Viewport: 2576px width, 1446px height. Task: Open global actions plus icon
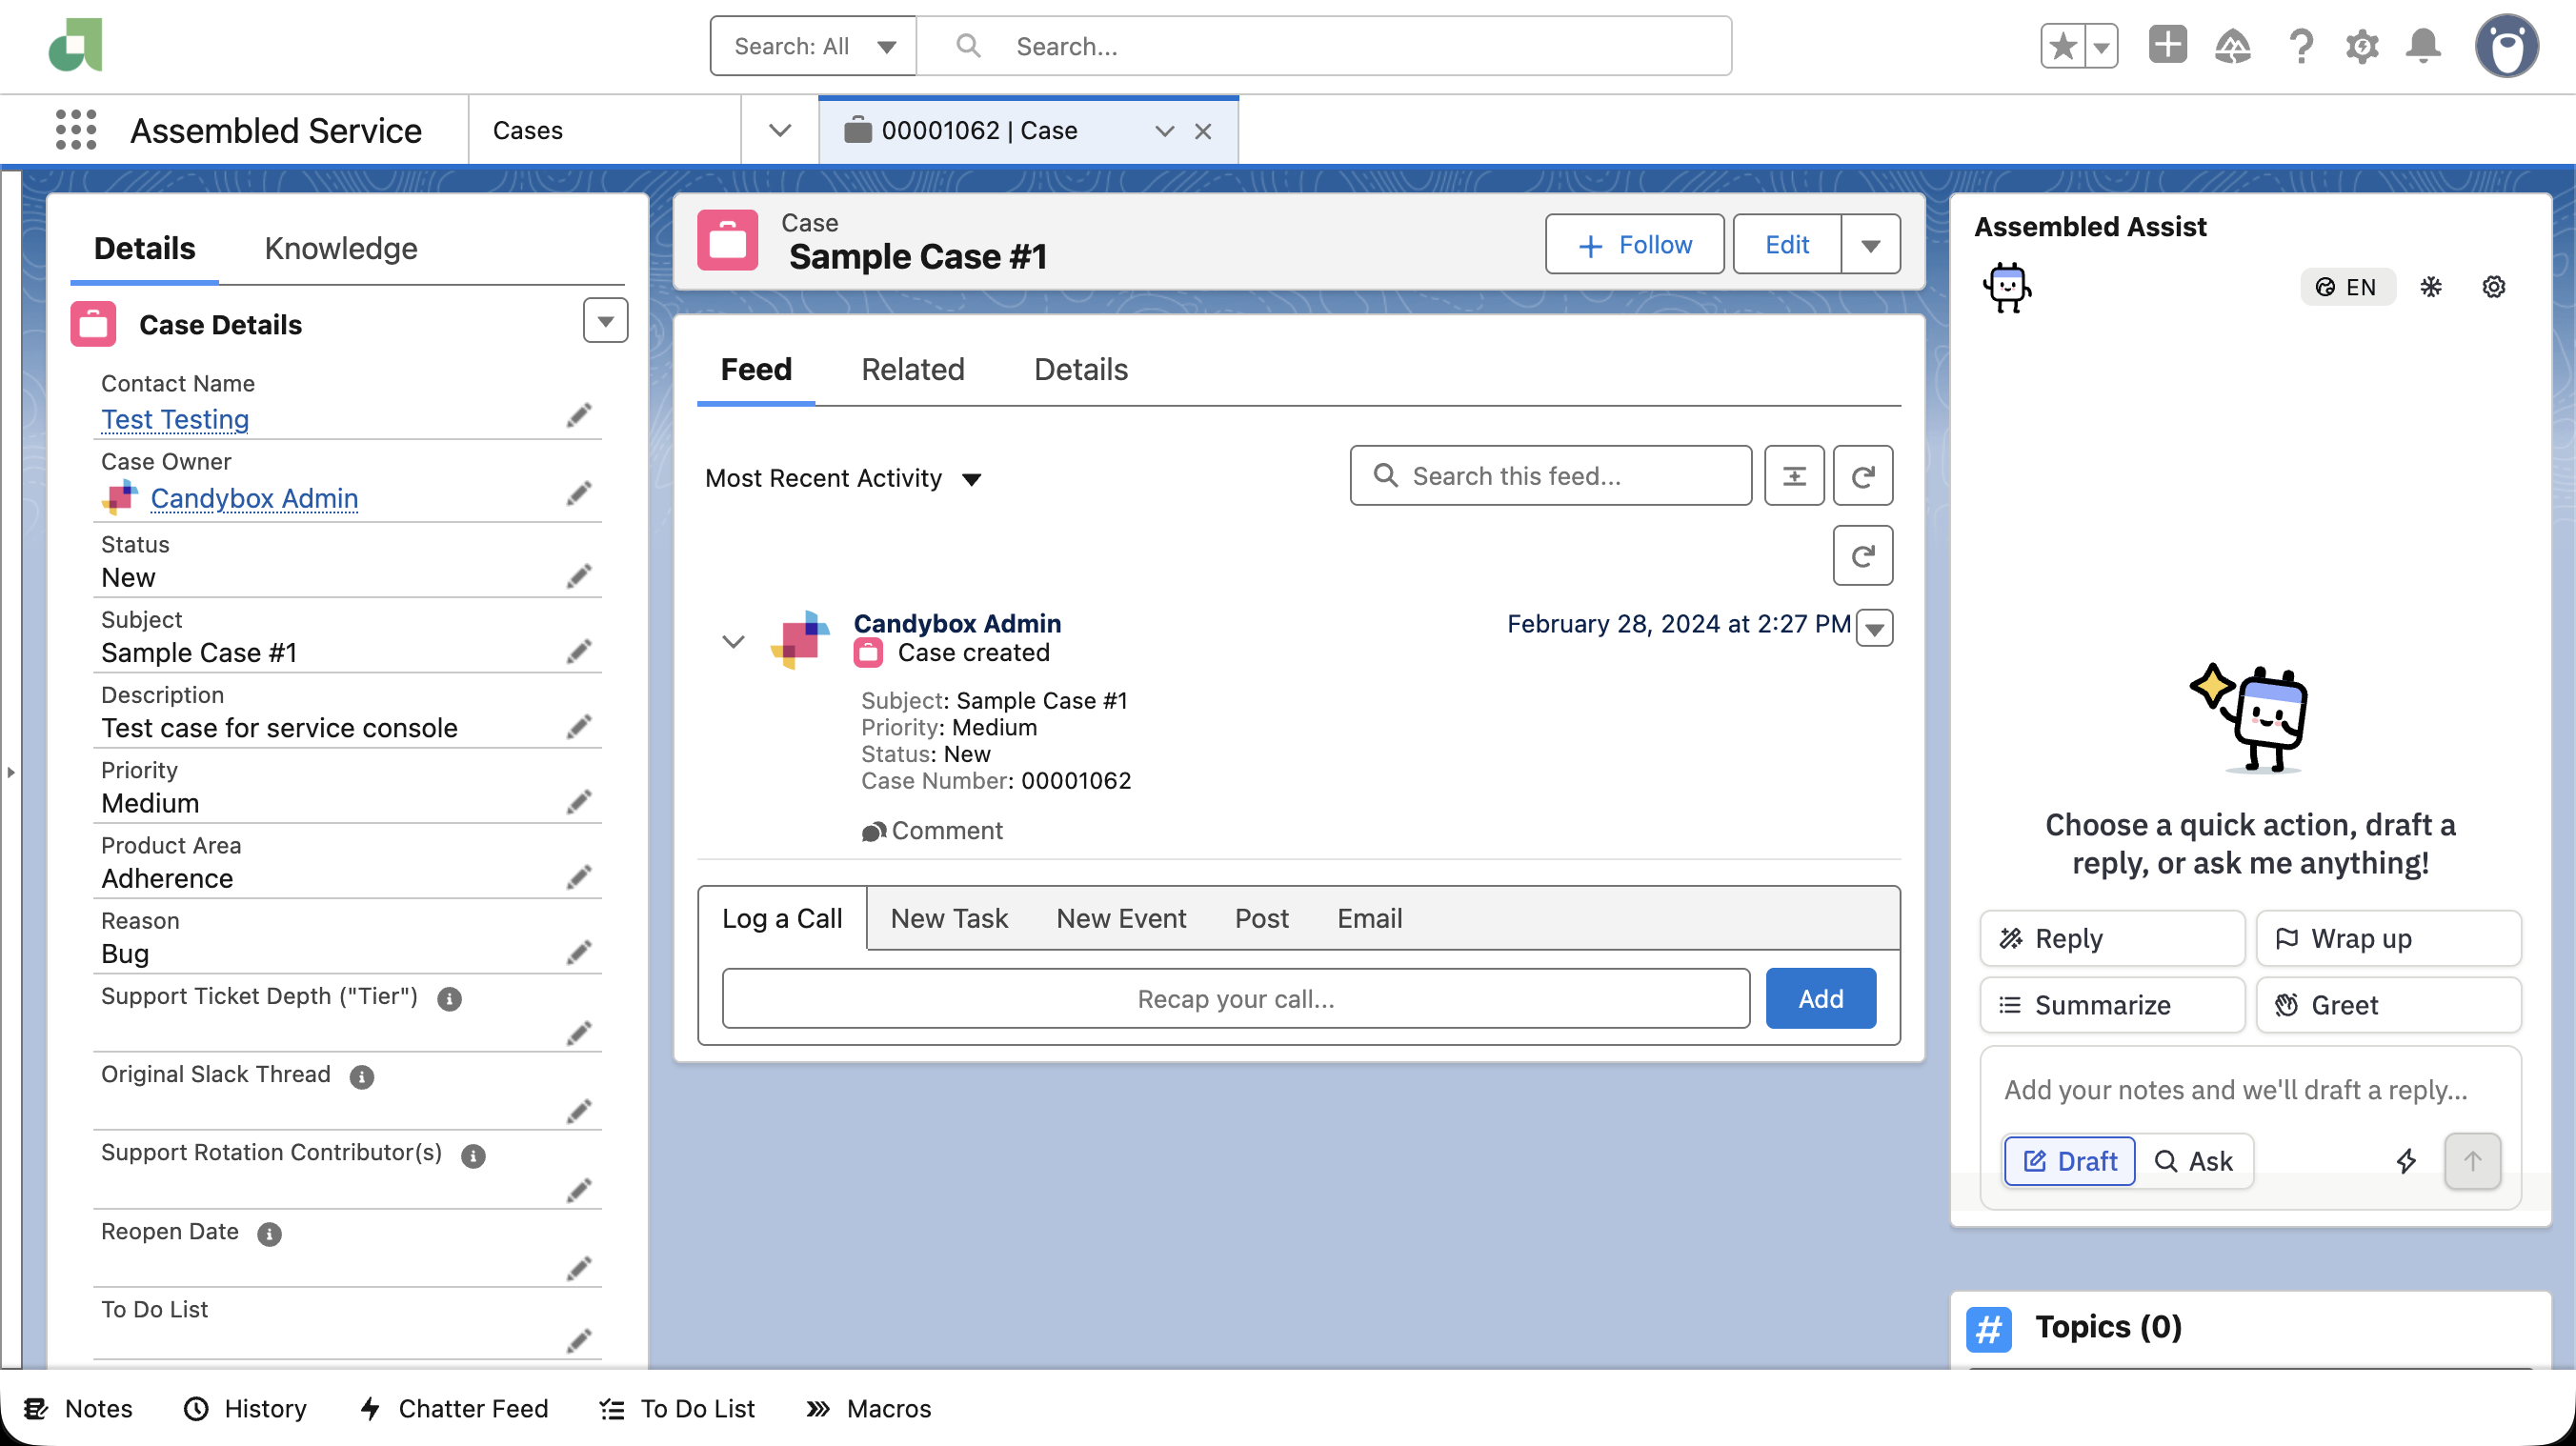(x=2167, y=46)
